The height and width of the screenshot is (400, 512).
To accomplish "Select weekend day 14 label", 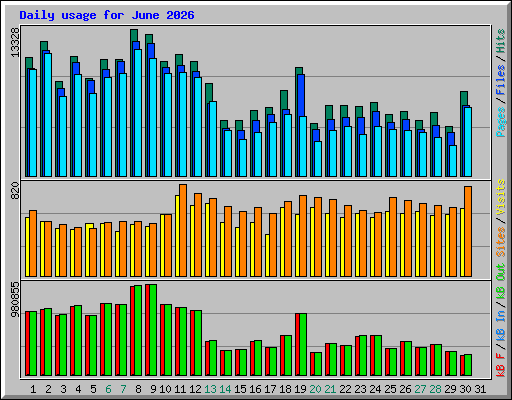I will click(x=225, y=389).
